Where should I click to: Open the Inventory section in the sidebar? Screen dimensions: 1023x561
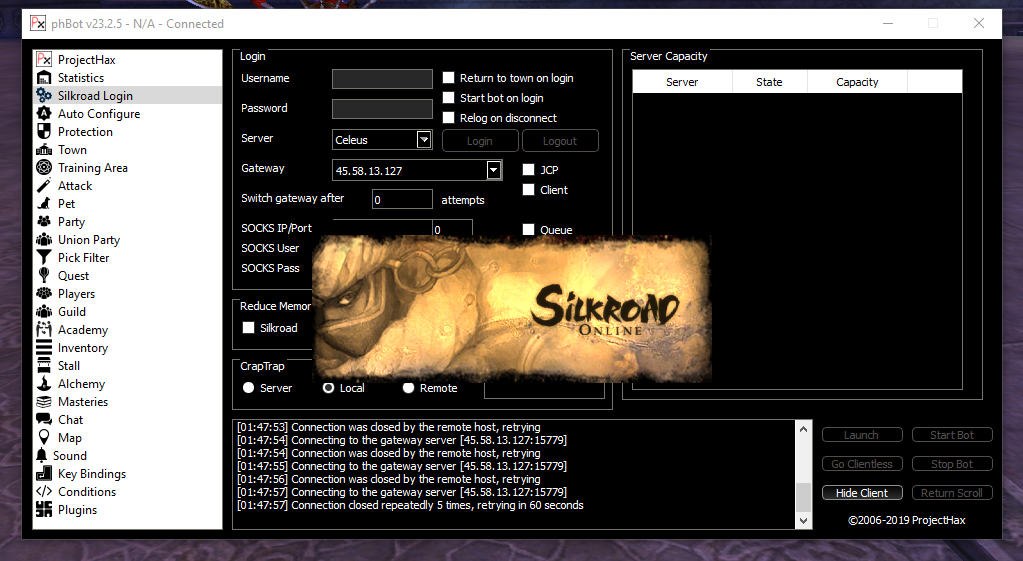click(x=82, y=348)
